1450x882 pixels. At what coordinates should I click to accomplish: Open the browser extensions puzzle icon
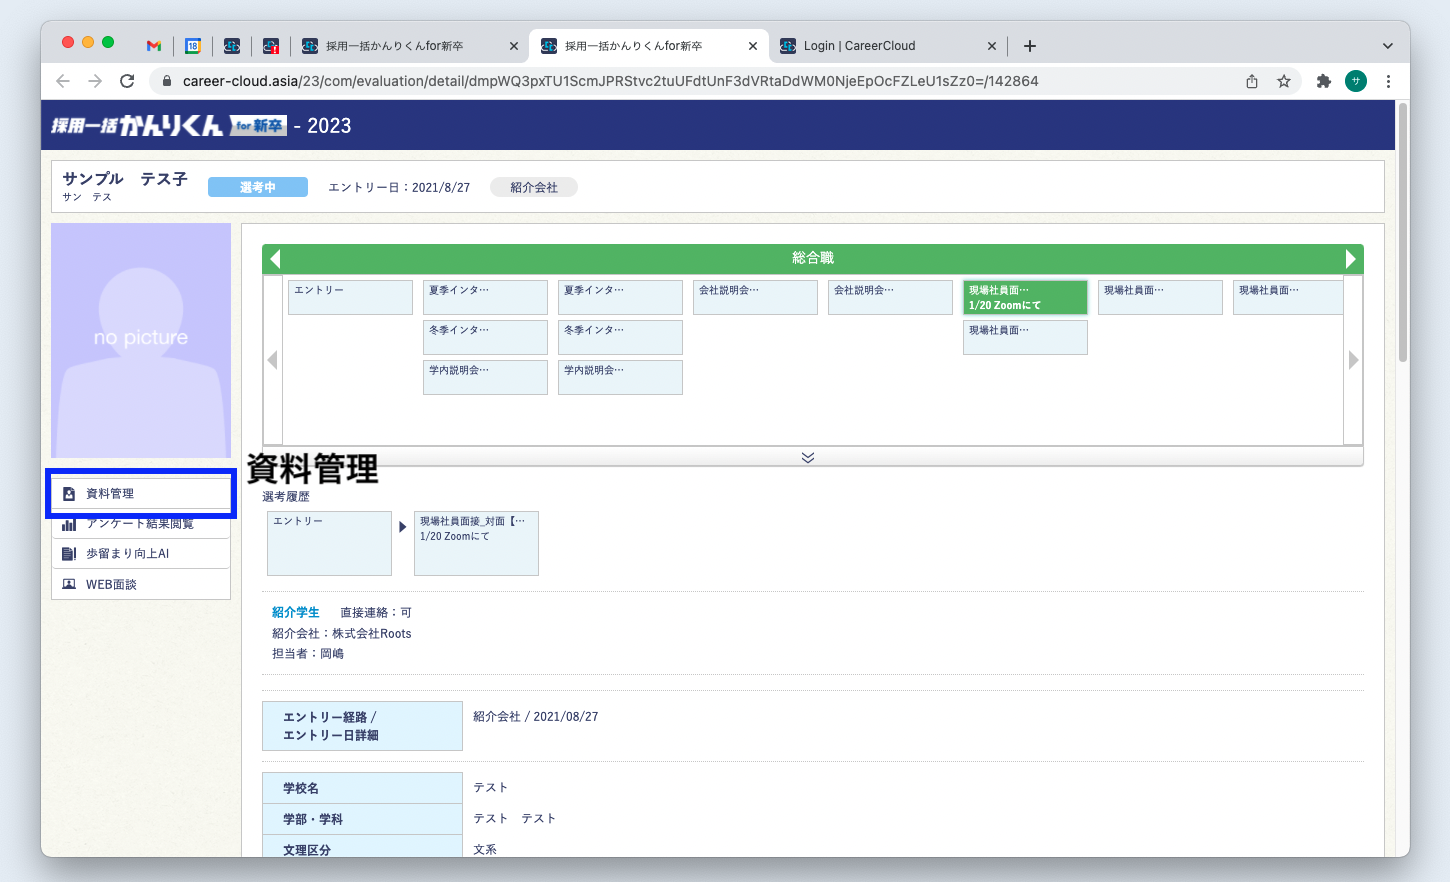tap(1323, 81)
